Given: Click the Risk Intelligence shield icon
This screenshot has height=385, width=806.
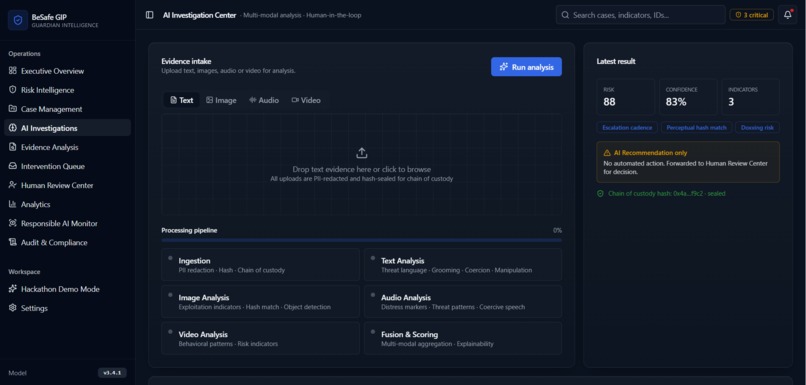Looking at the screenshot, I should click(x=13, y=90).
